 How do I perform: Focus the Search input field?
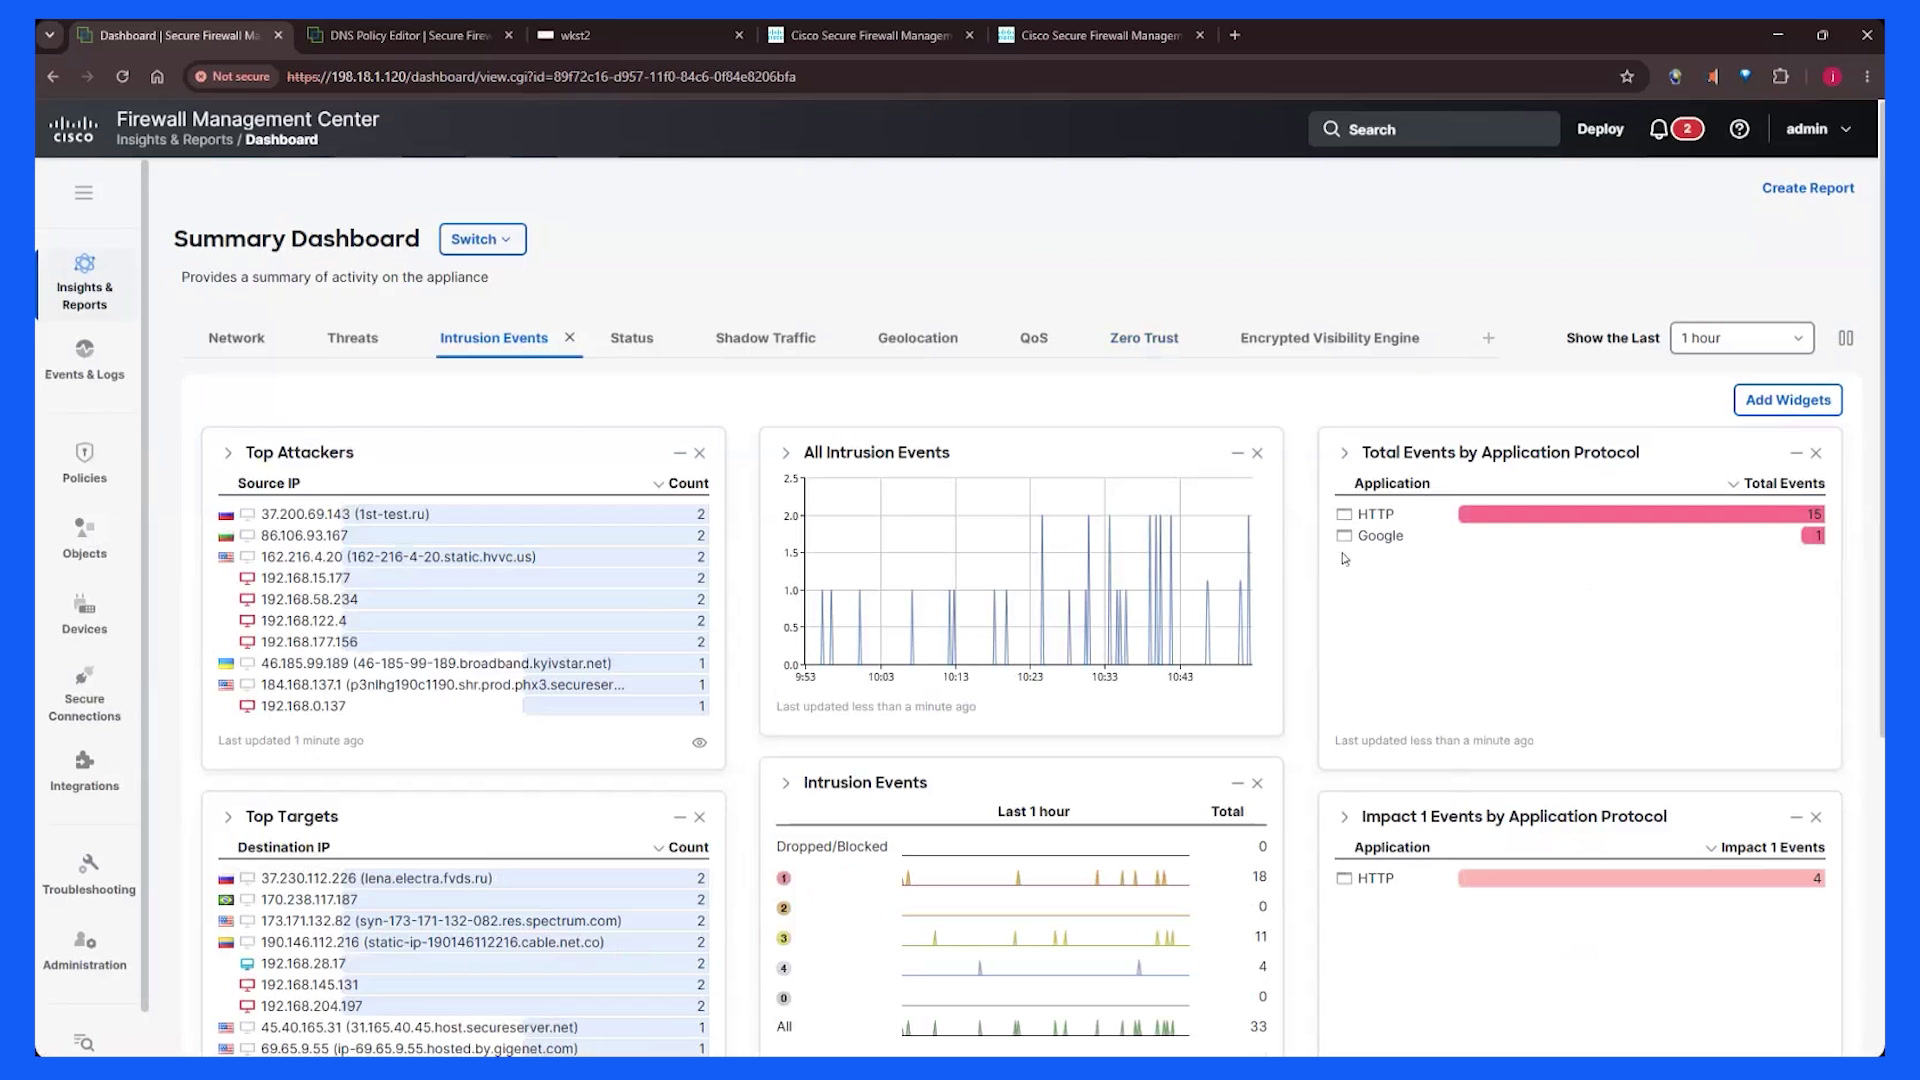1434,129
